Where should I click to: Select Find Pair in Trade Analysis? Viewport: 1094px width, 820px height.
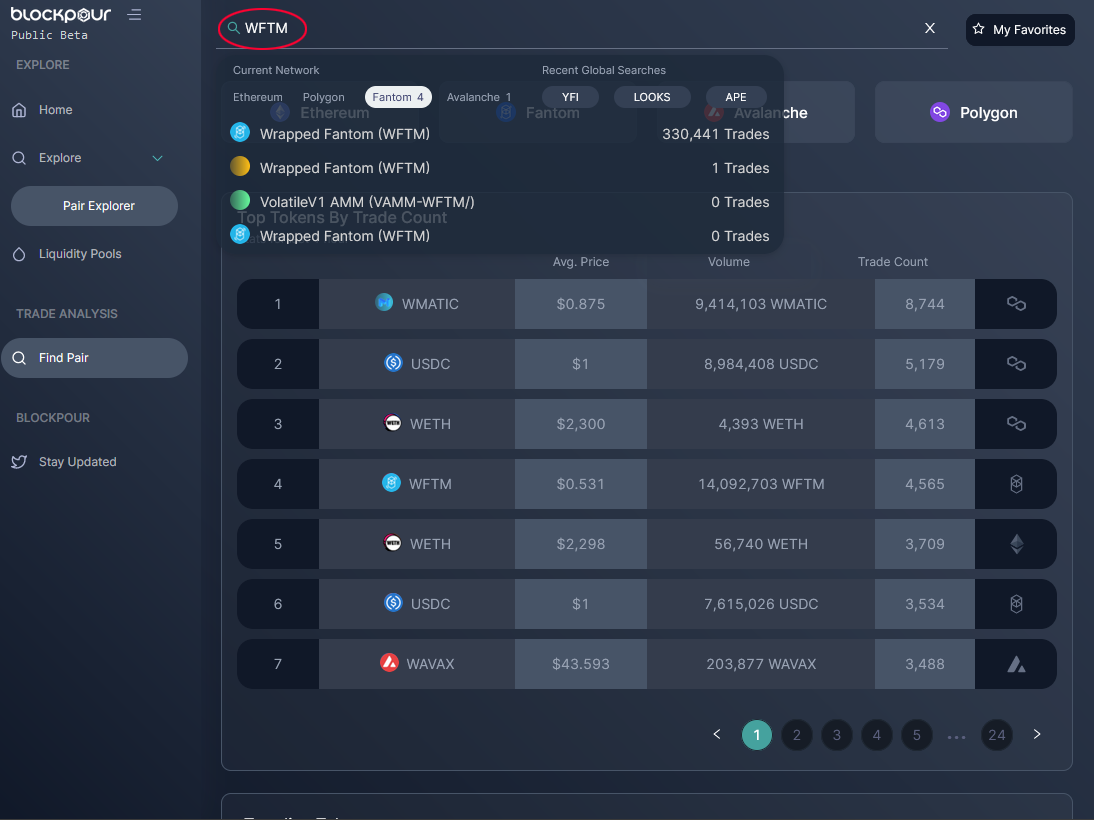[x=94, y=358]
